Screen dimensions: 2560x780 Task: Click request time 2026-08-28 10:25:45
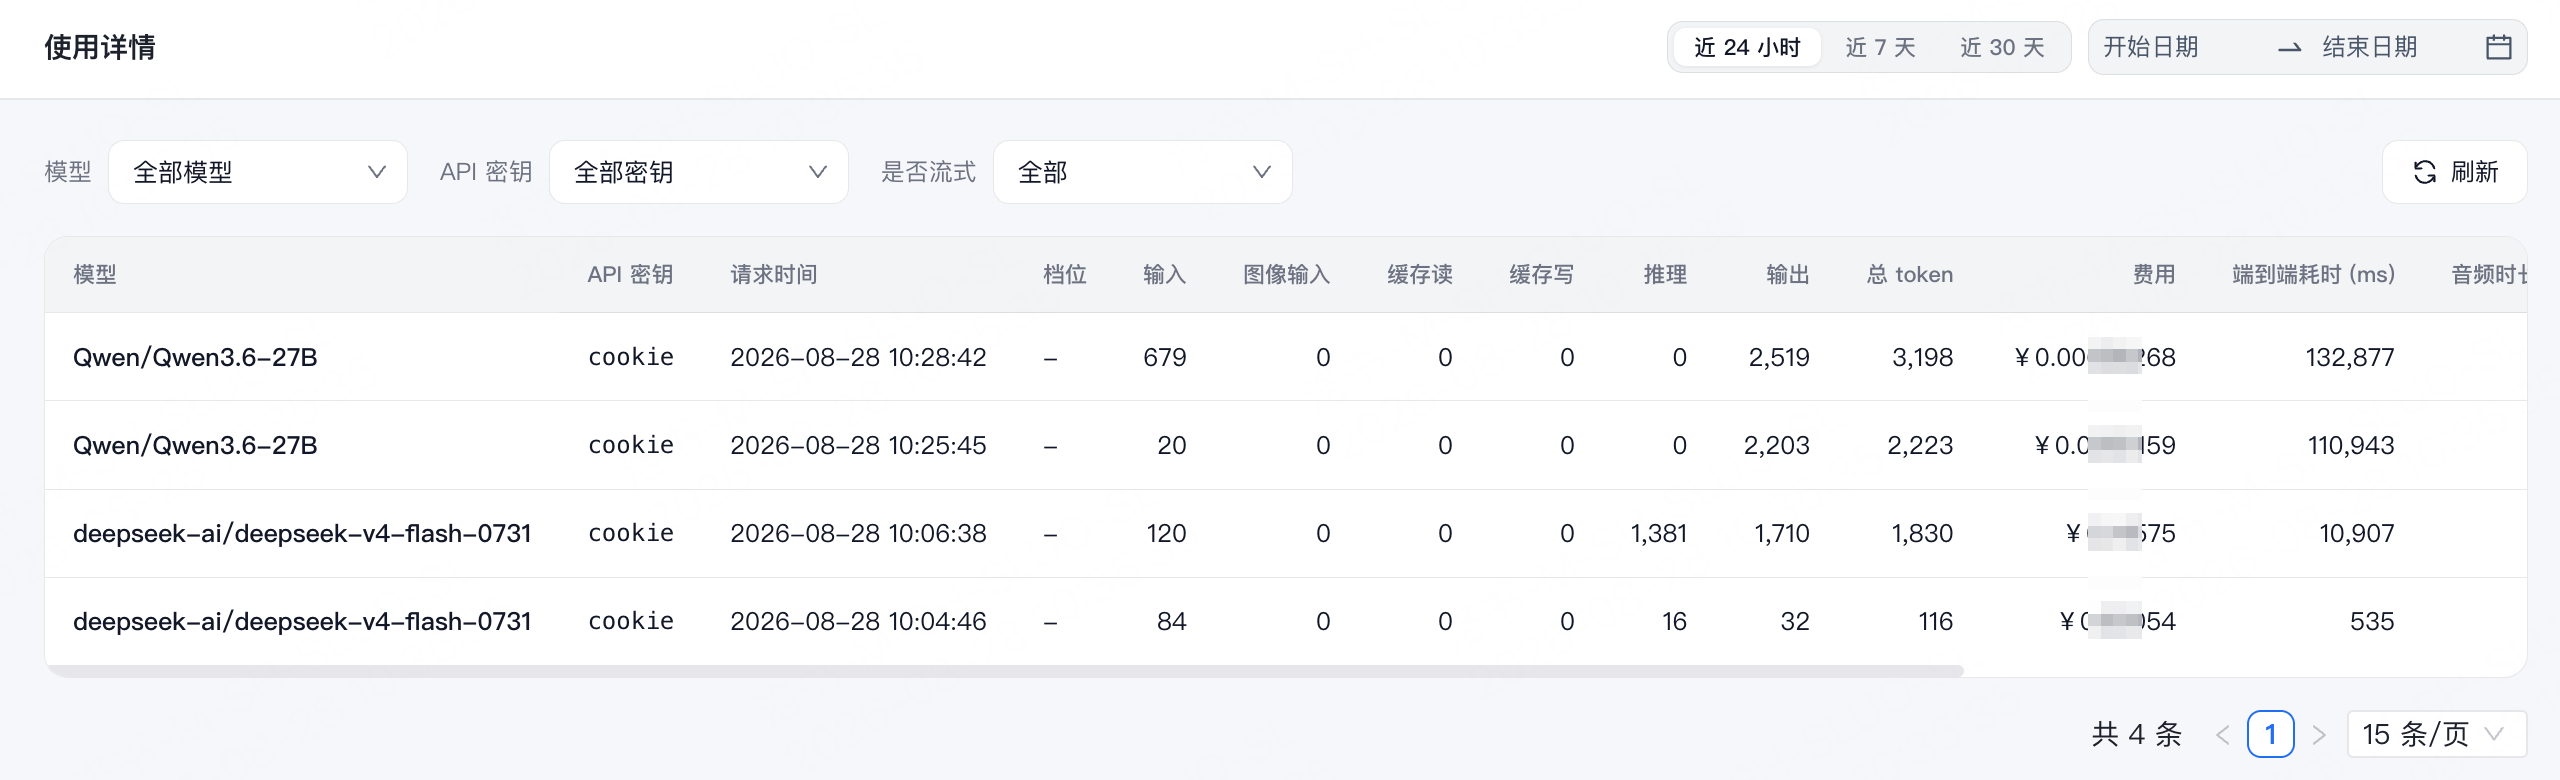point(858,445)
